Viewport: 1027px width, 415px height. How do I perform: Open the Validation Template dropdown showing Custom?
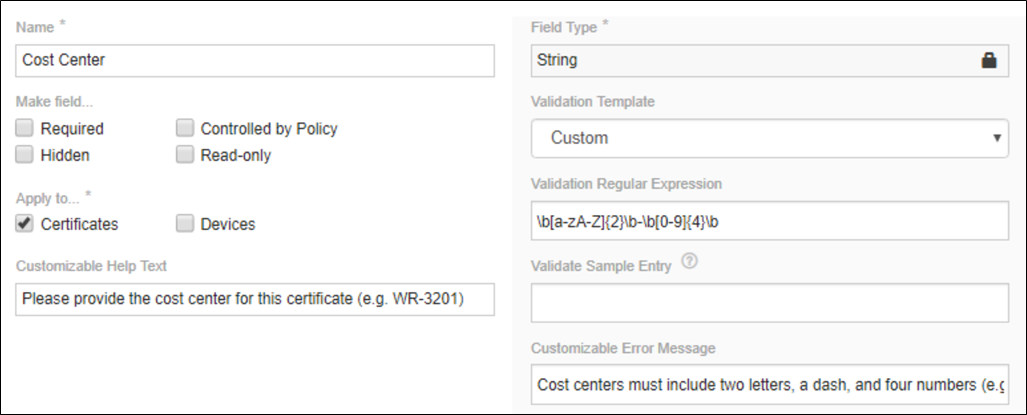click(x=760, y=138)
